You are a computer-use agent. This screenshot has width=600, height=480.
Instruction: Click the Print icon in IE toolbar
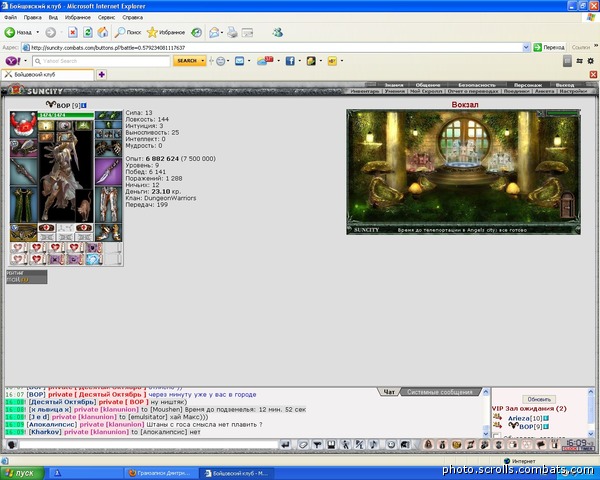232,32
